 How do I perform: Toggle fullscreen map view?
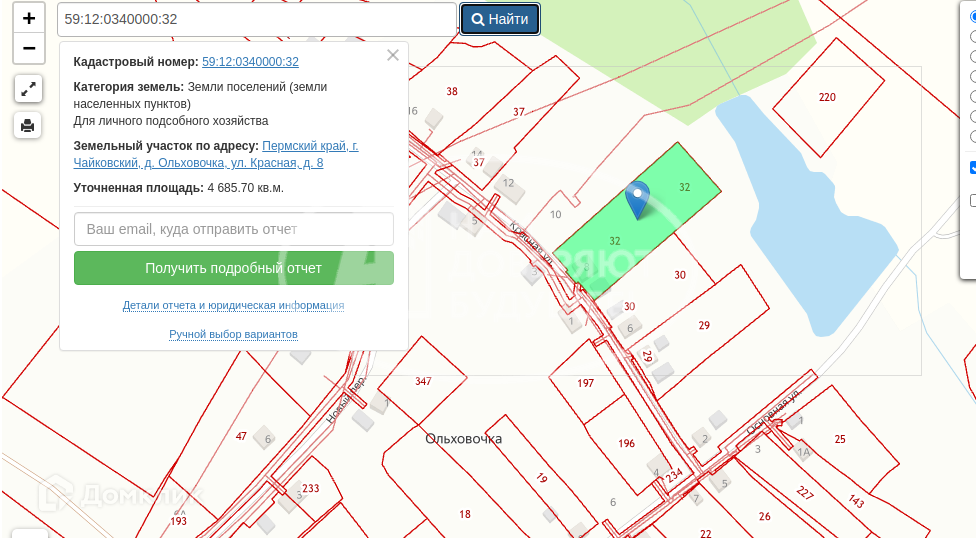[x=28, y=89]
